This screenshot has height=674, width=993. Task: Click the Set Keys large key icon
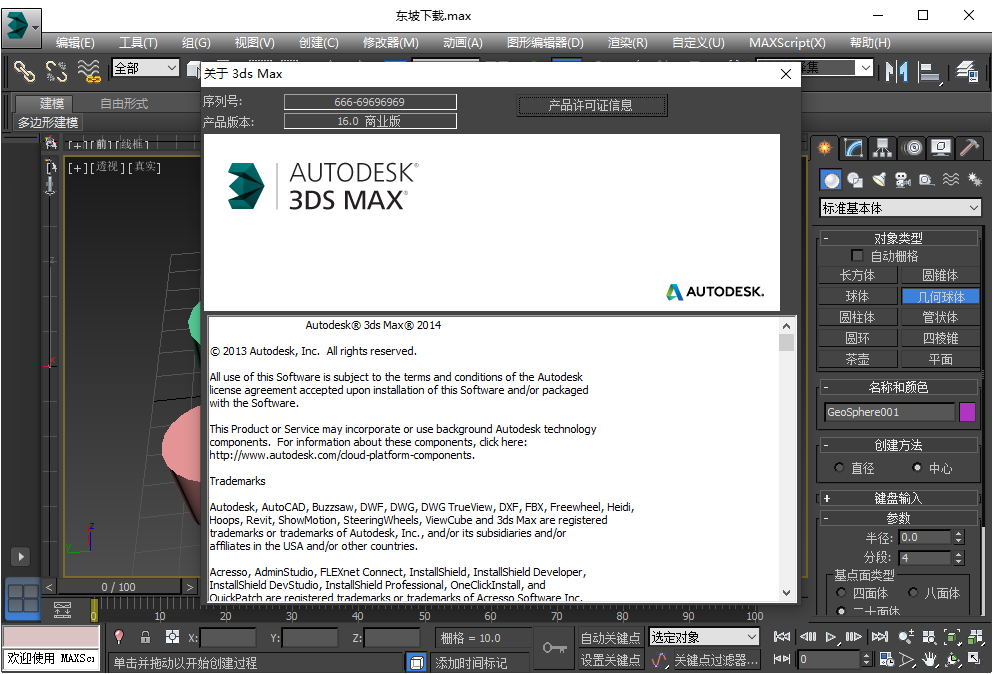[x=554, y=647]
